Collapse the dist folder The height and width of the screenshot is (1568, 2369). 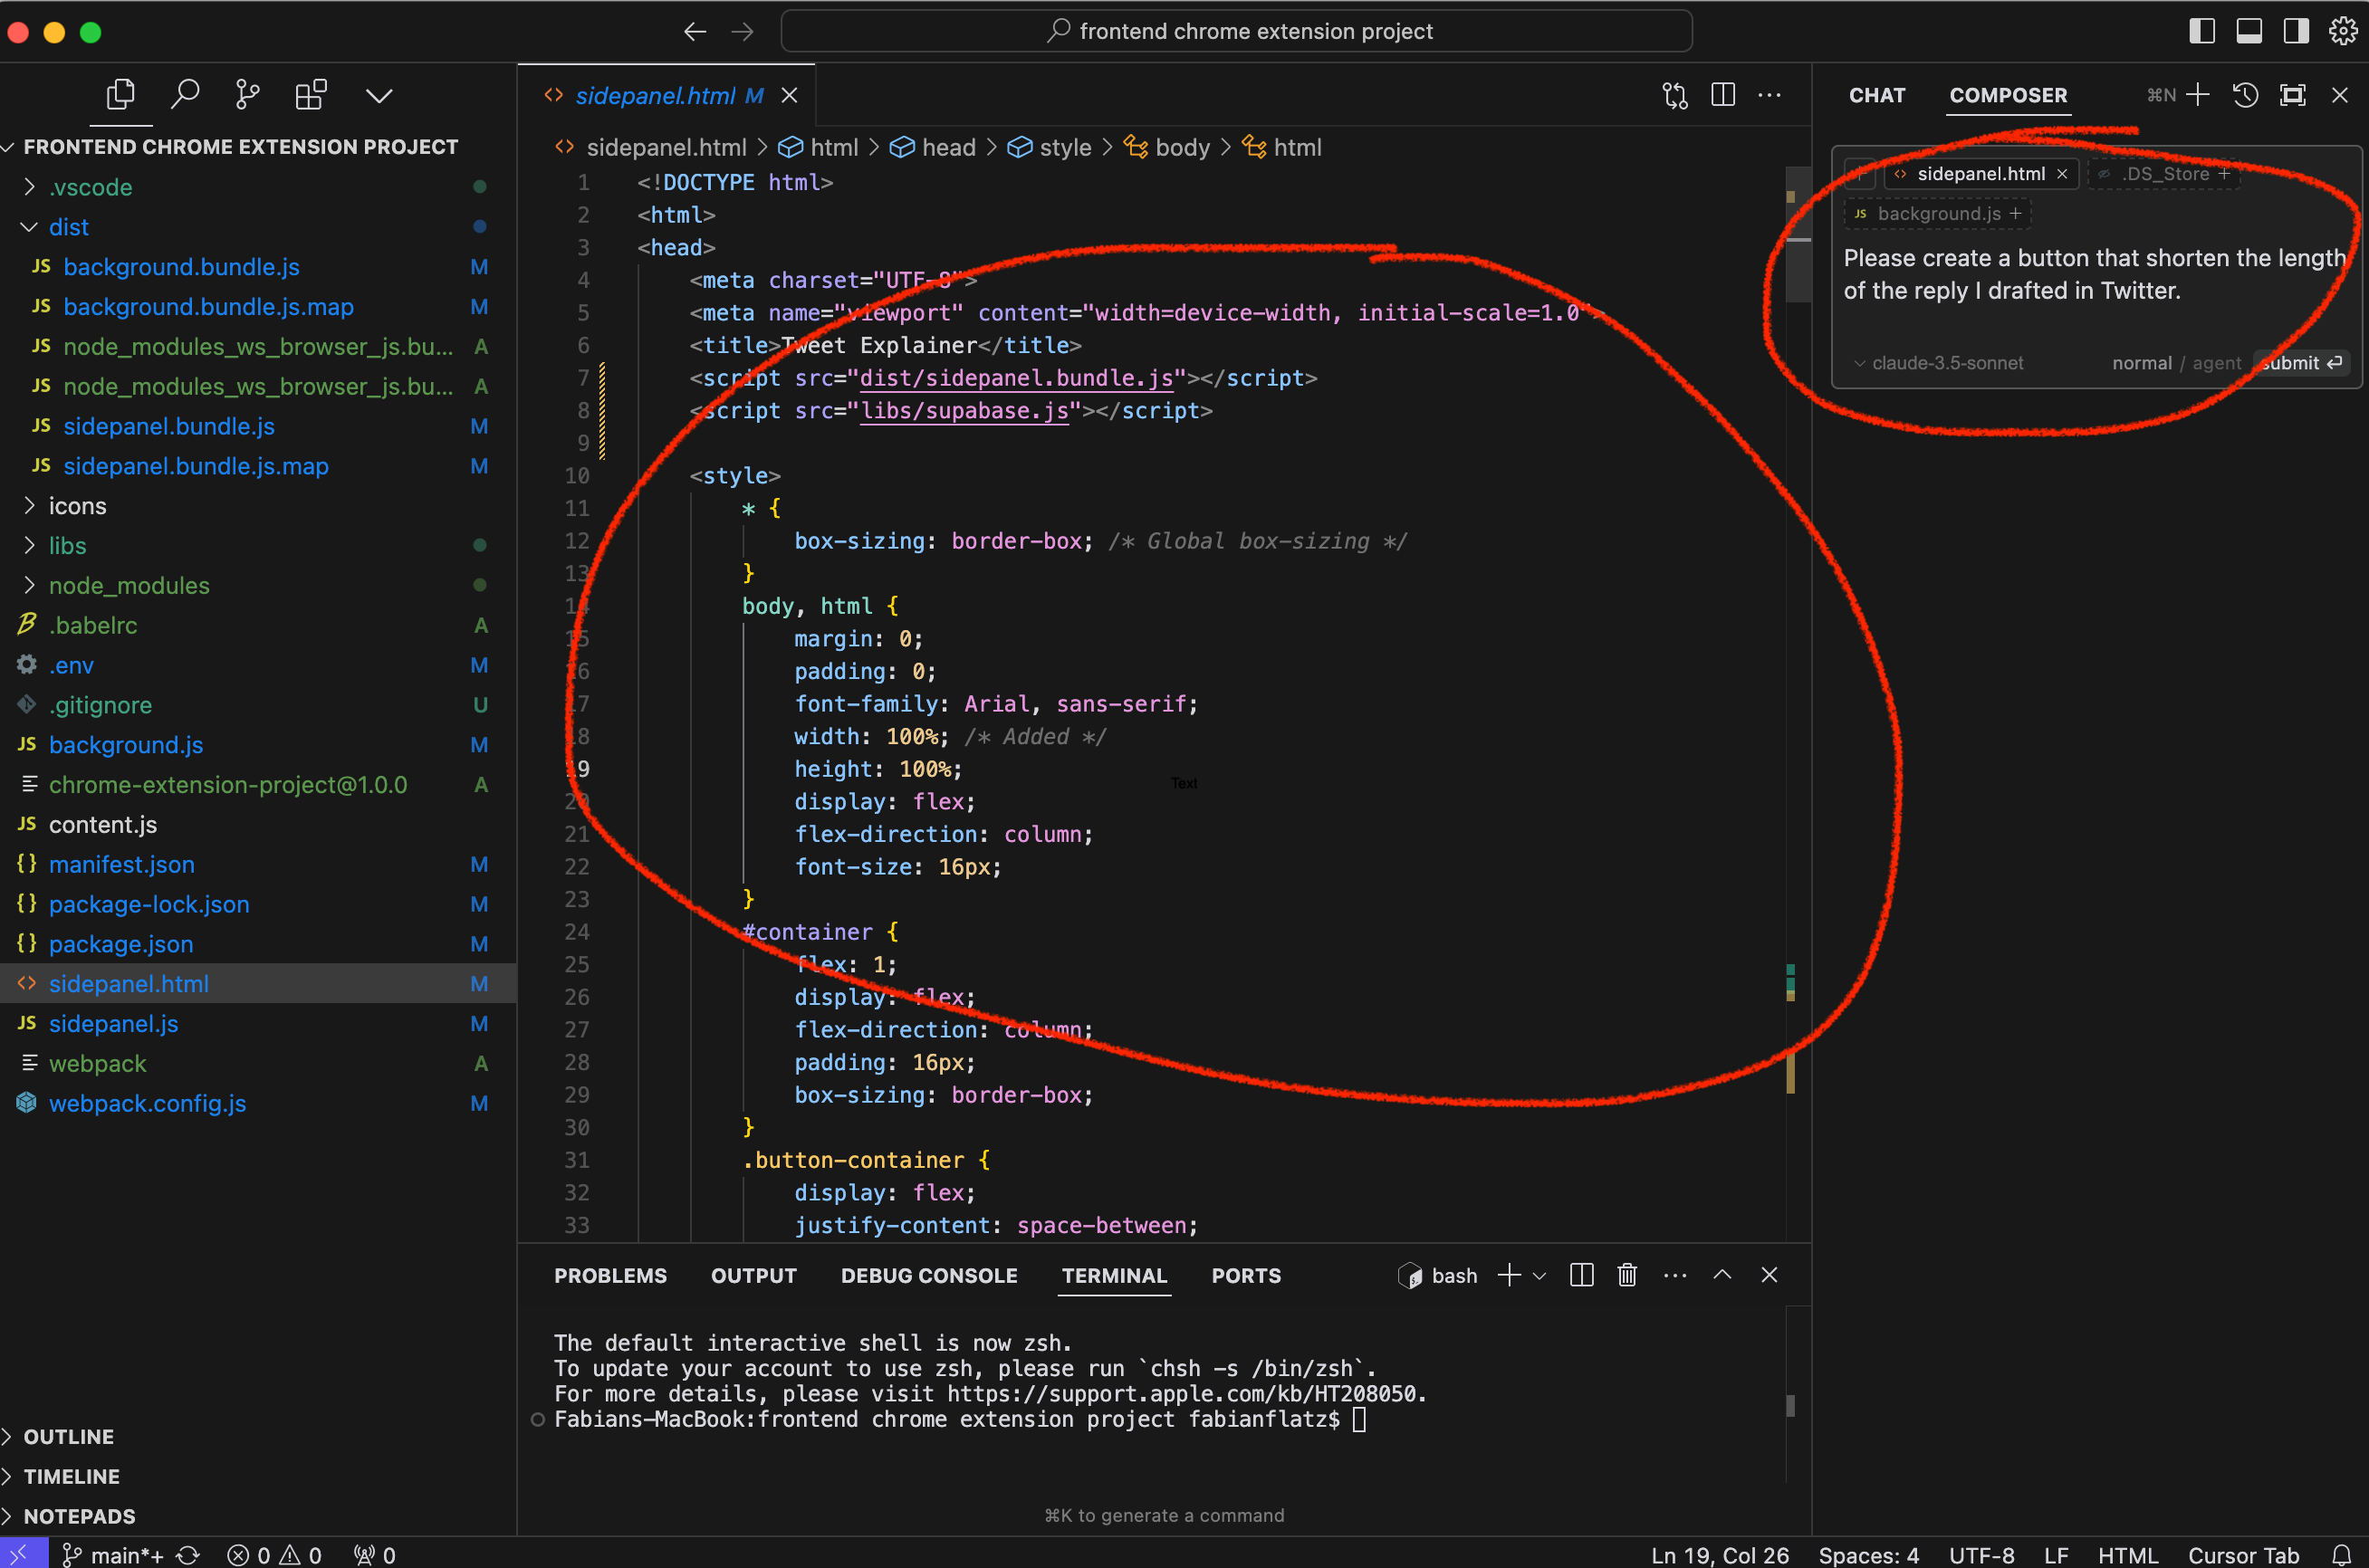pos(68,227)
